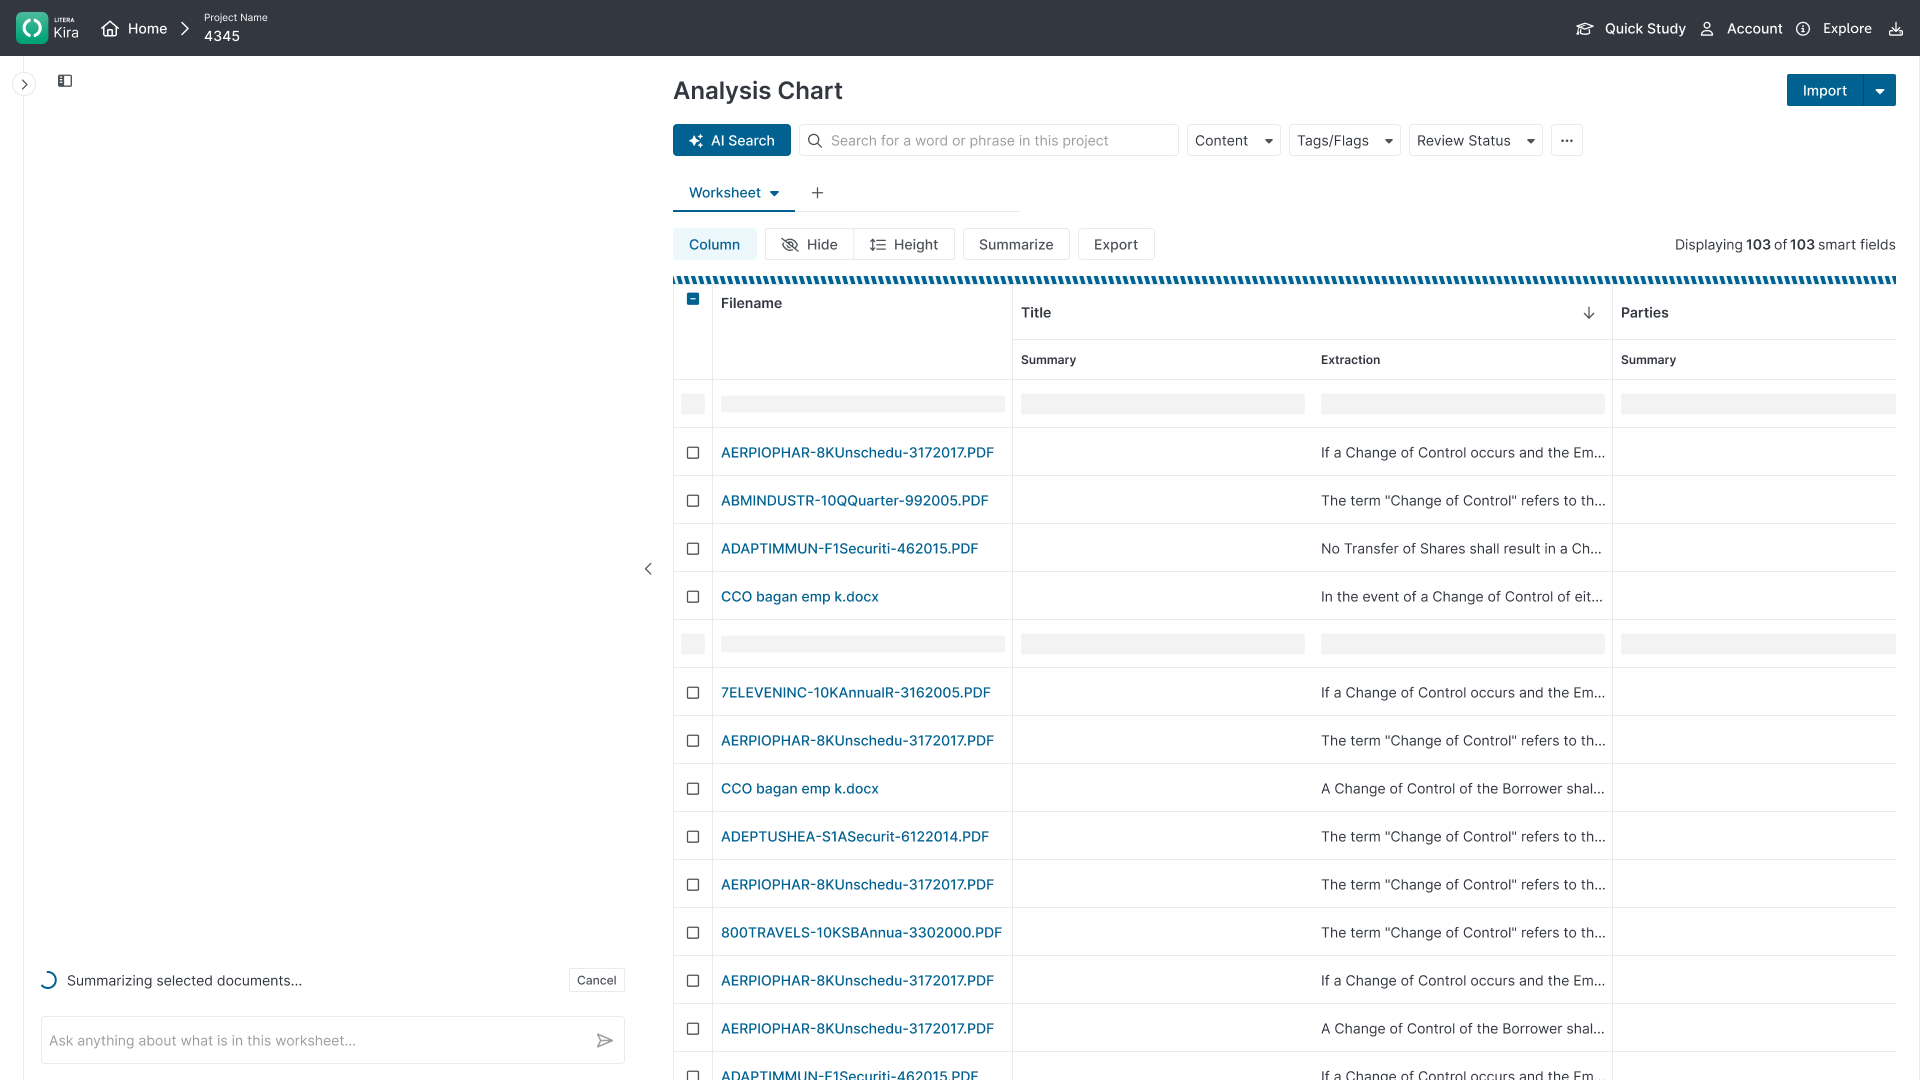The width and height of the screenshot is (1920, 1080).
Task: Check the 7ELEVENINC-10KAnnualR-3162005.PDF row box
Action: (693, 693)
